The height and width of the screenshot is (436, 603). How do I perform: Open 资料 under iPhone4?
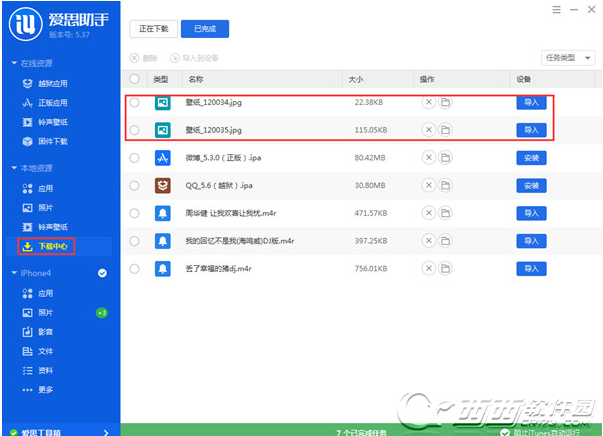click(x=38, y=371)
